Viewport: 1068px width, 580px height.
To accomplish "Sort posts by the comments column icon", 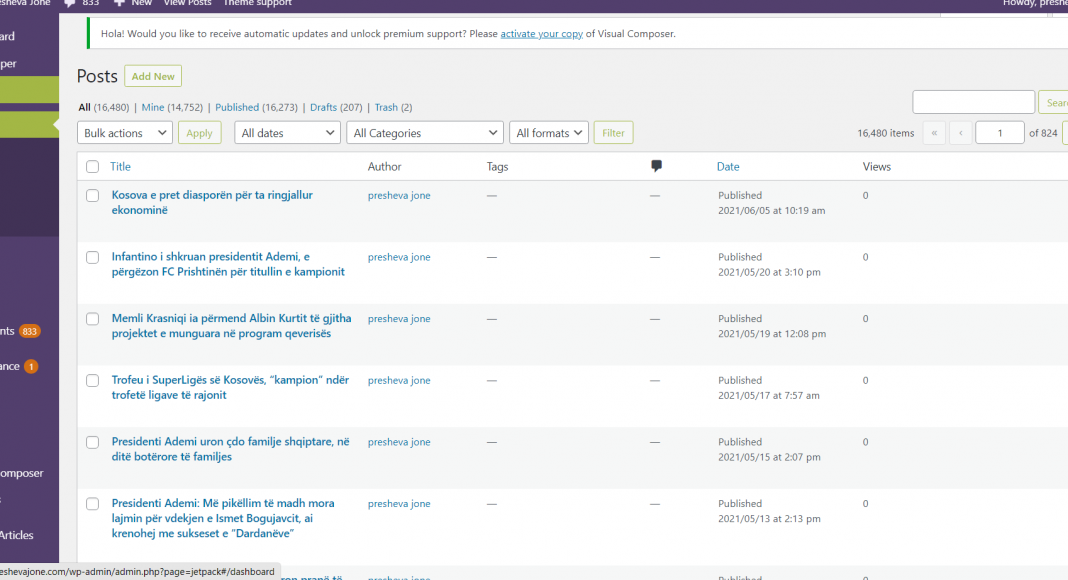I will [656, 166].
